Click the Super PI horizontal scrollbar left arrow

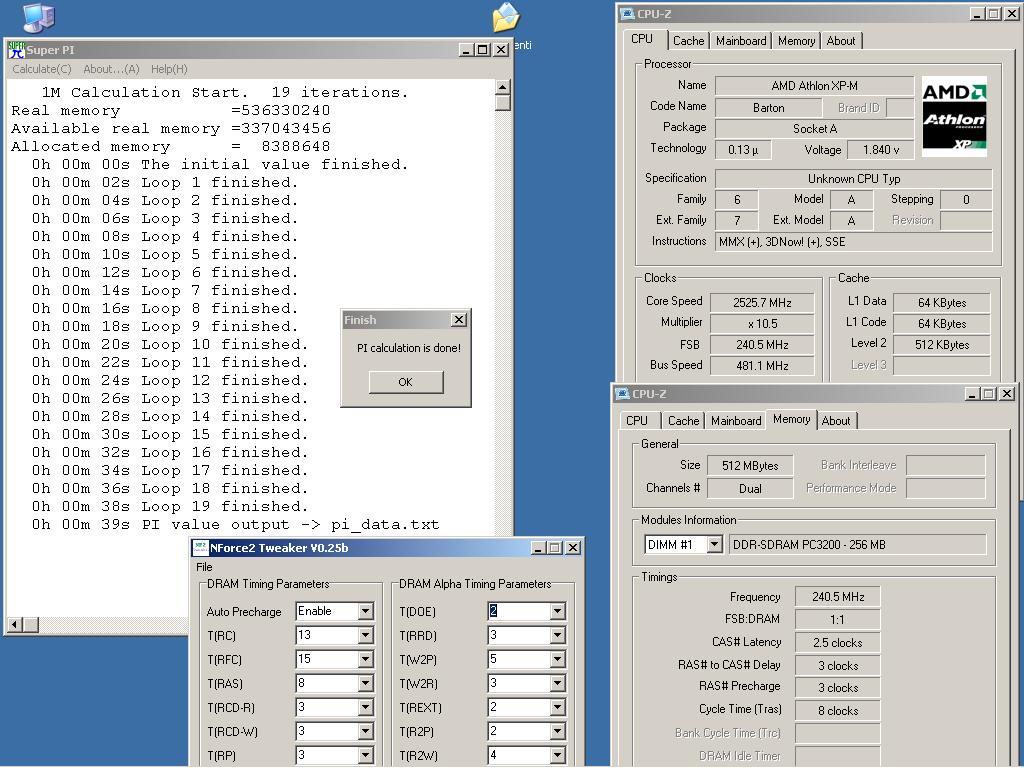(x=16, y=625)
